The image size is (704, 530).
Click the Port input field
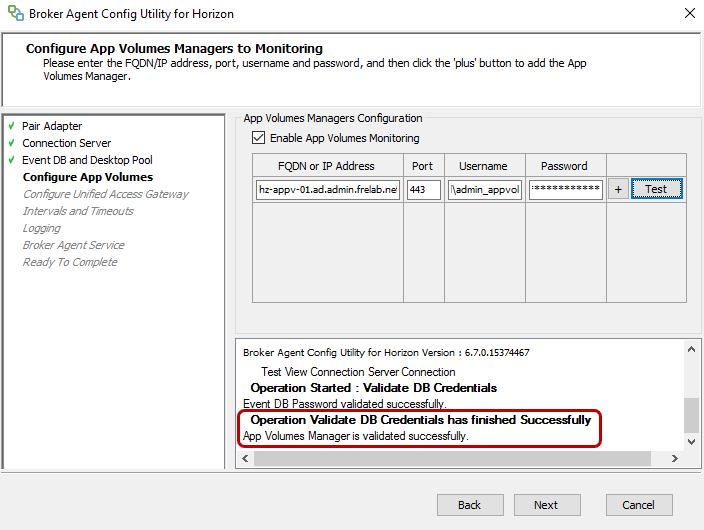tap(424, 190)
